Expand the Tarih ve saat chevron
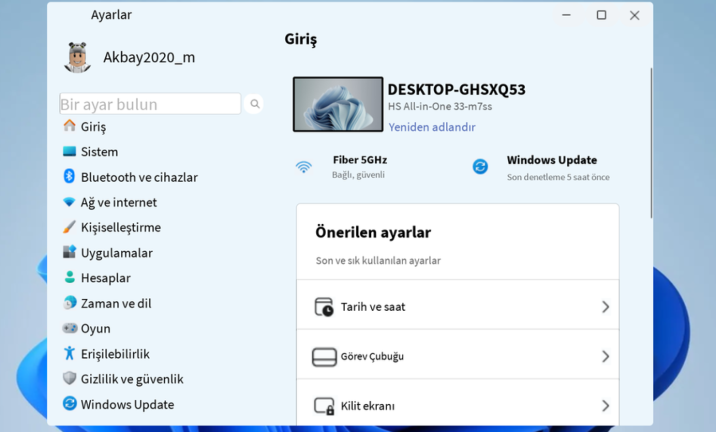The height and width of the screenshot is (432, 716). coord(605,307)
